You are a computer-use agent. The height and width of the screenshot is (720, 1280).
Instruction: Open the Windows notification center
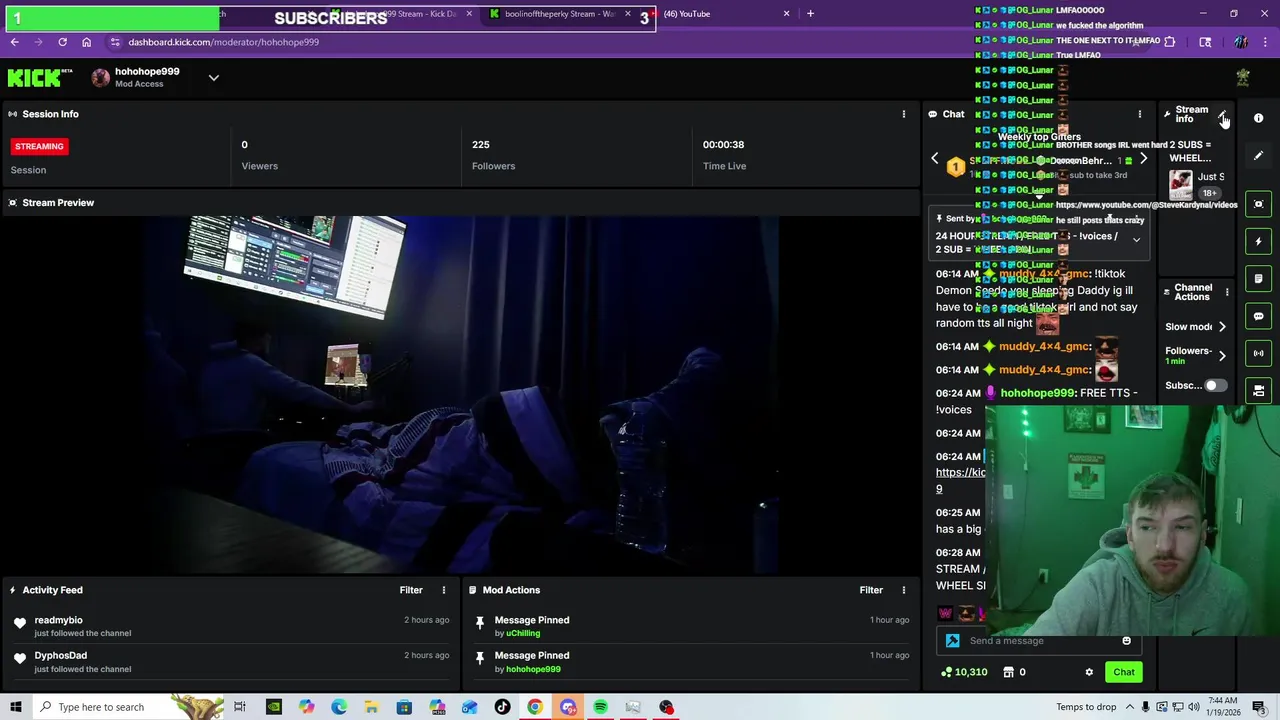point(1258,707)
